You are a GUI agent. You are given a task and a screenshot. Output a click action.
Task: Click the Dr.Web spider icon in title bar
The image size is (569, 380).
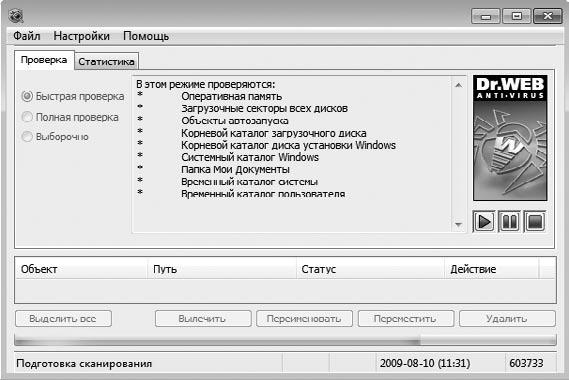pos(15,16)
